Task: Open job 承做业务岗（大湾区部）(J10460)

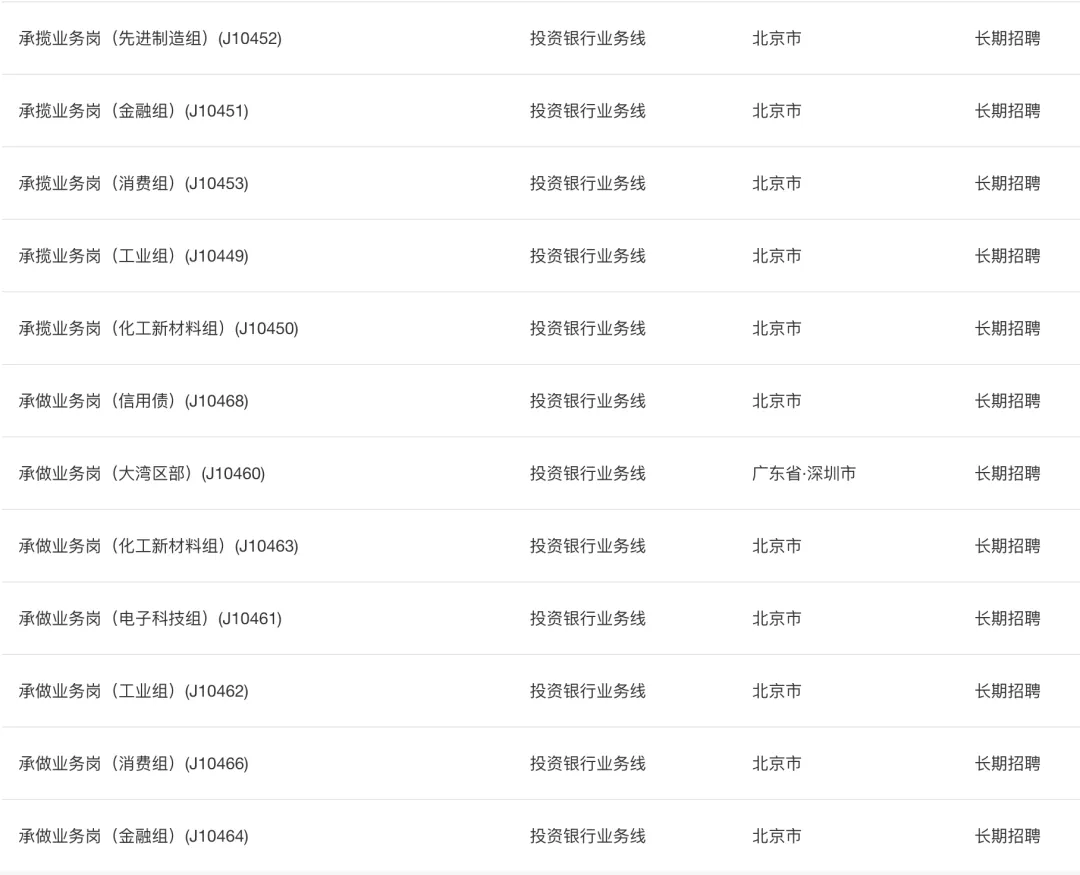Action: tap(142, 474)
